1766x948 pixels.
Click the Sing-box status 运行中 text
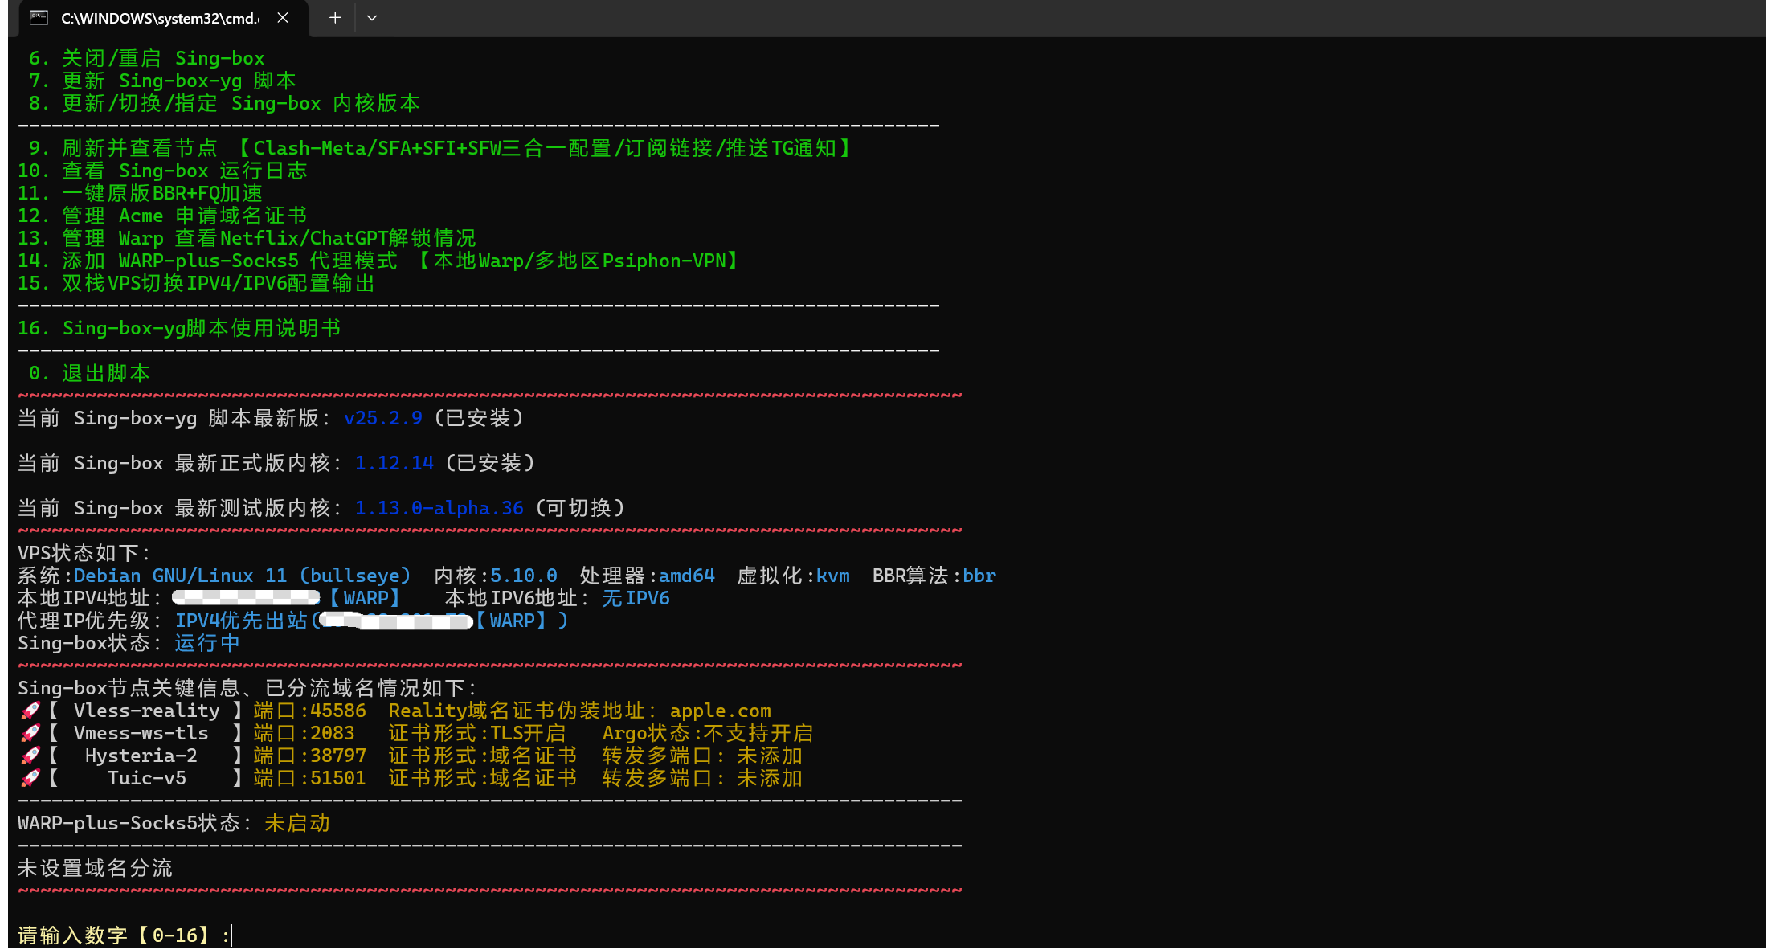207,643
